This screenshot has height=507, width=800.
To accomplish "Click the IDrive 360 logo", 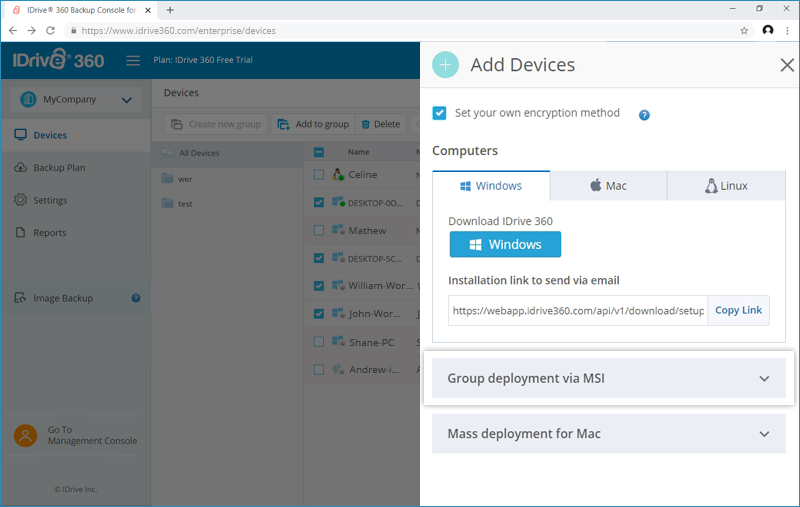I will click(58, 60).
